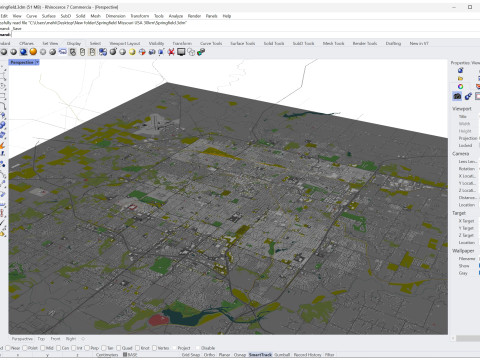
Task: Click the Filter status bar button
Action: (x=329, y=355)
